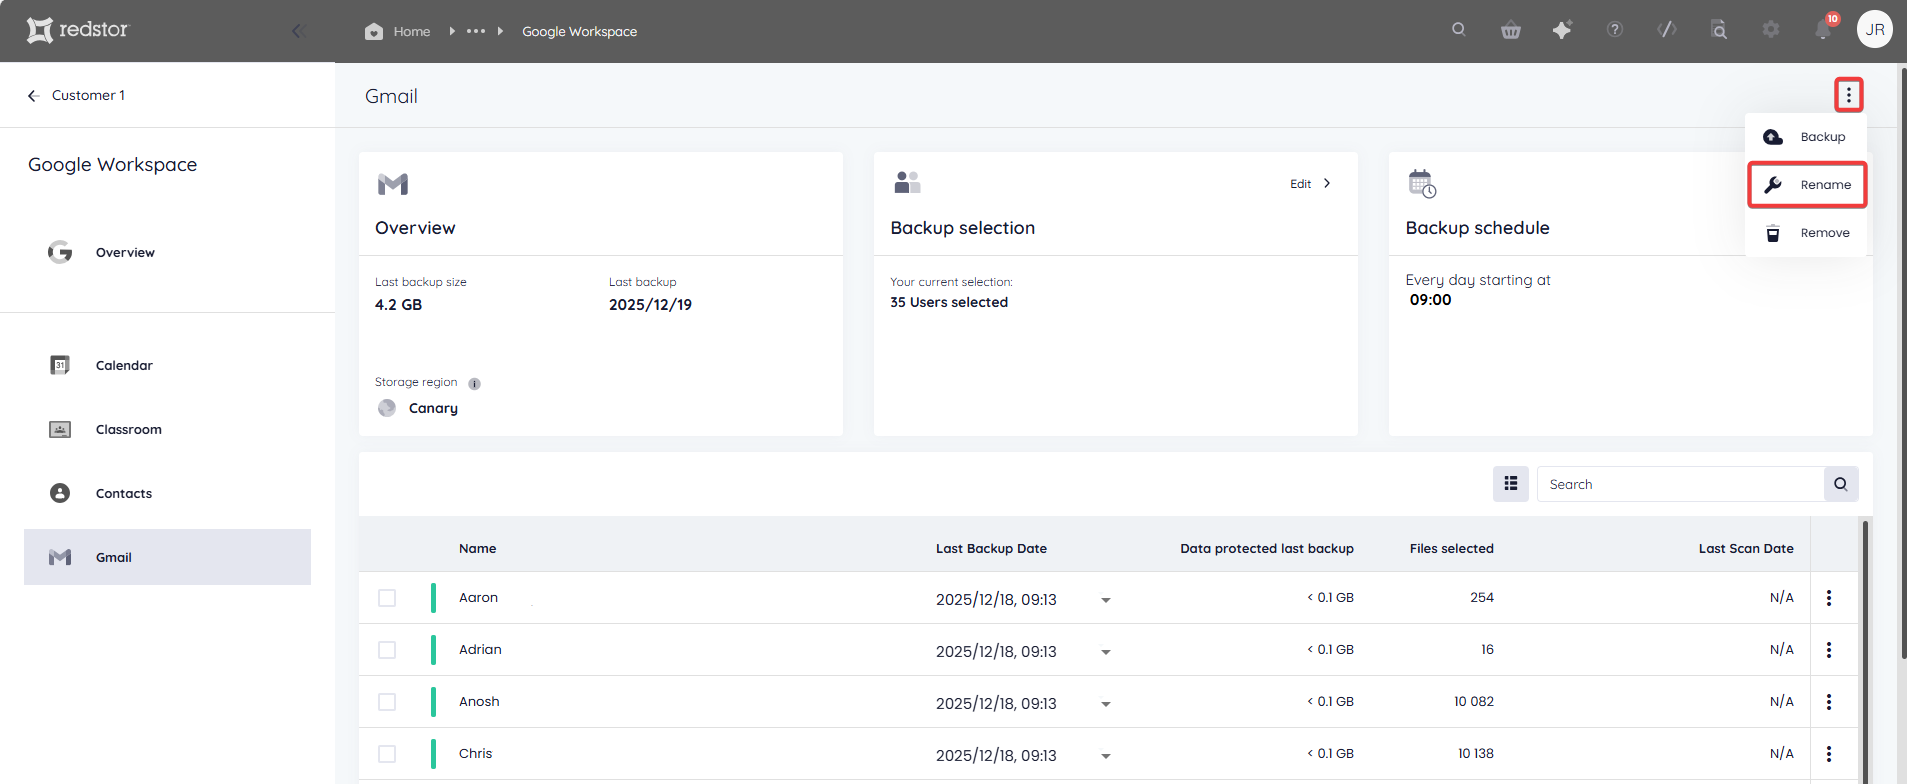Image resolution: width=1907 pixels, height=784 pixels.
Task: Collapse the sidebar with the chevron arrow
Action: 297,31
